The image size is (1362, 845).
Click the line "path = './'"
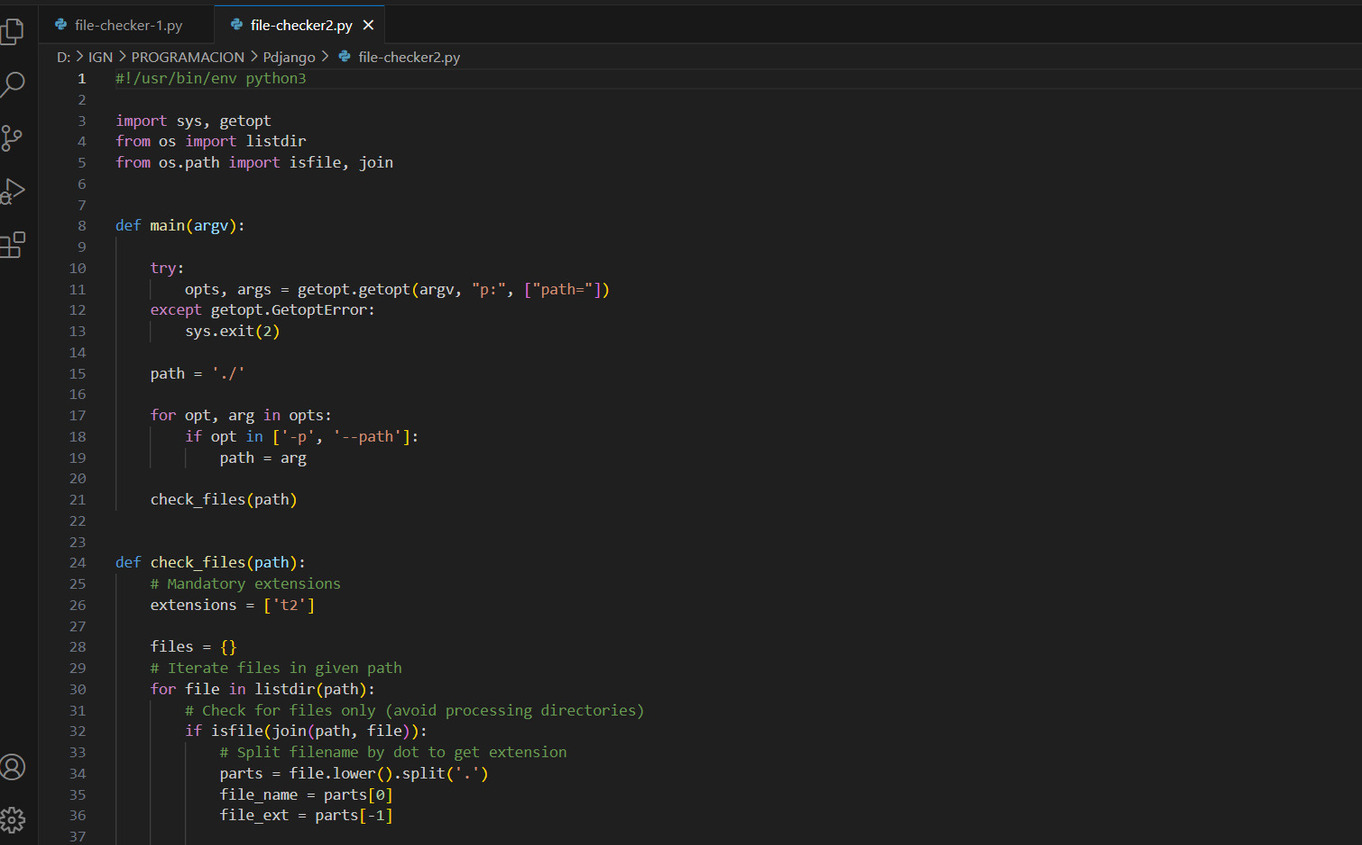pyautogui.click(x=198, y=373)
